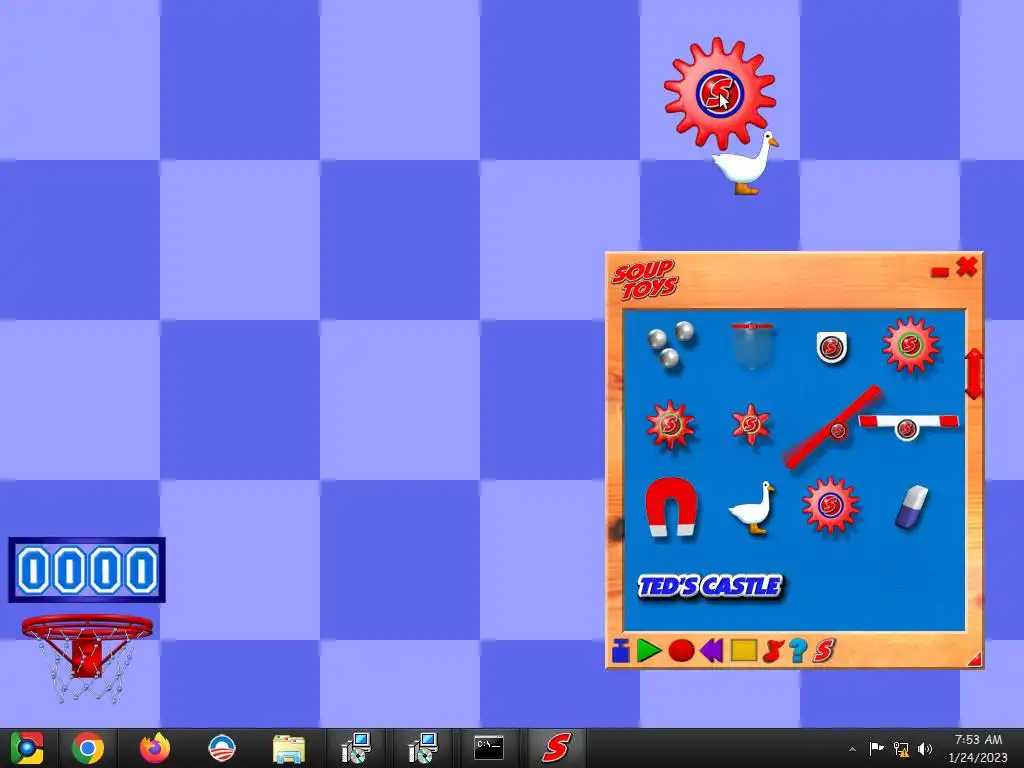Viewport: 1024px width, 768px height.
Task: Click the red S icon in toybox toolbar
Action: pyautogui.click(x=824, y=650)
